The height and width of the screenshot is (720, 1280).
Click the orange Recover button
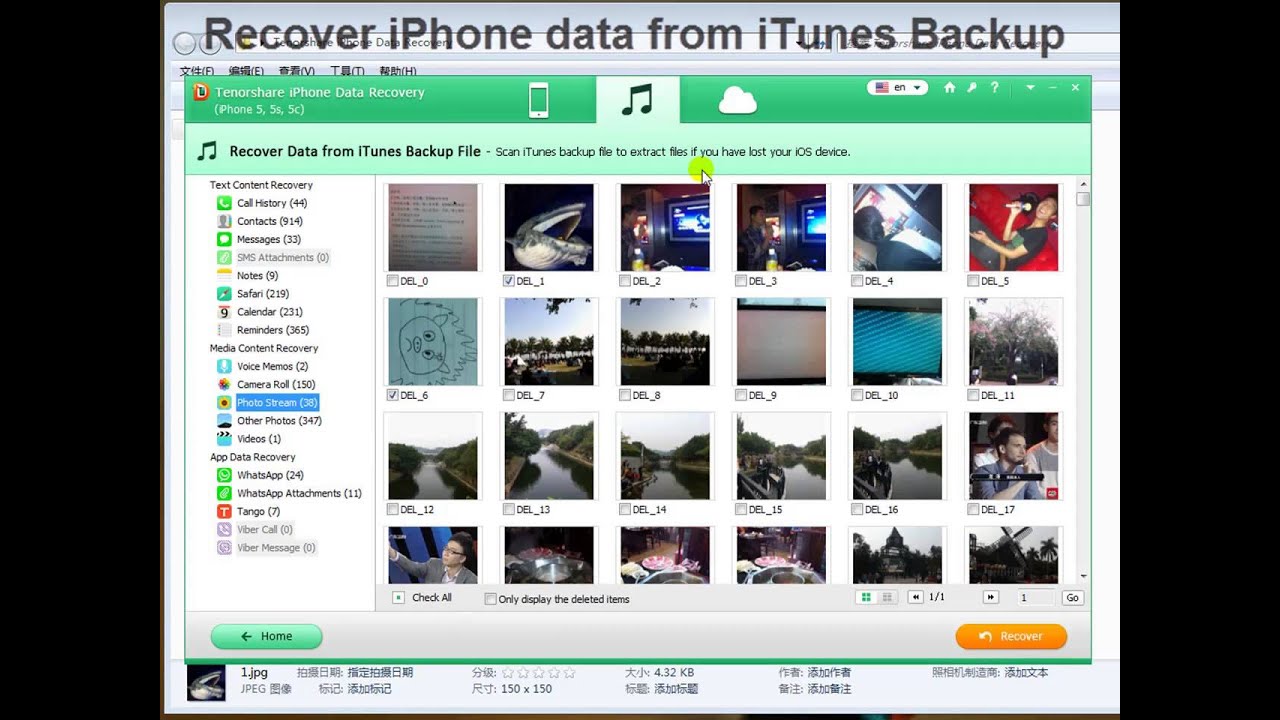[1011, 636]
